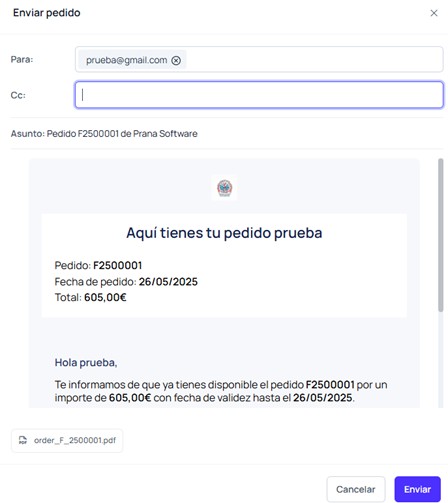Click the Asunto subject line text

click(x=104, y=134)
